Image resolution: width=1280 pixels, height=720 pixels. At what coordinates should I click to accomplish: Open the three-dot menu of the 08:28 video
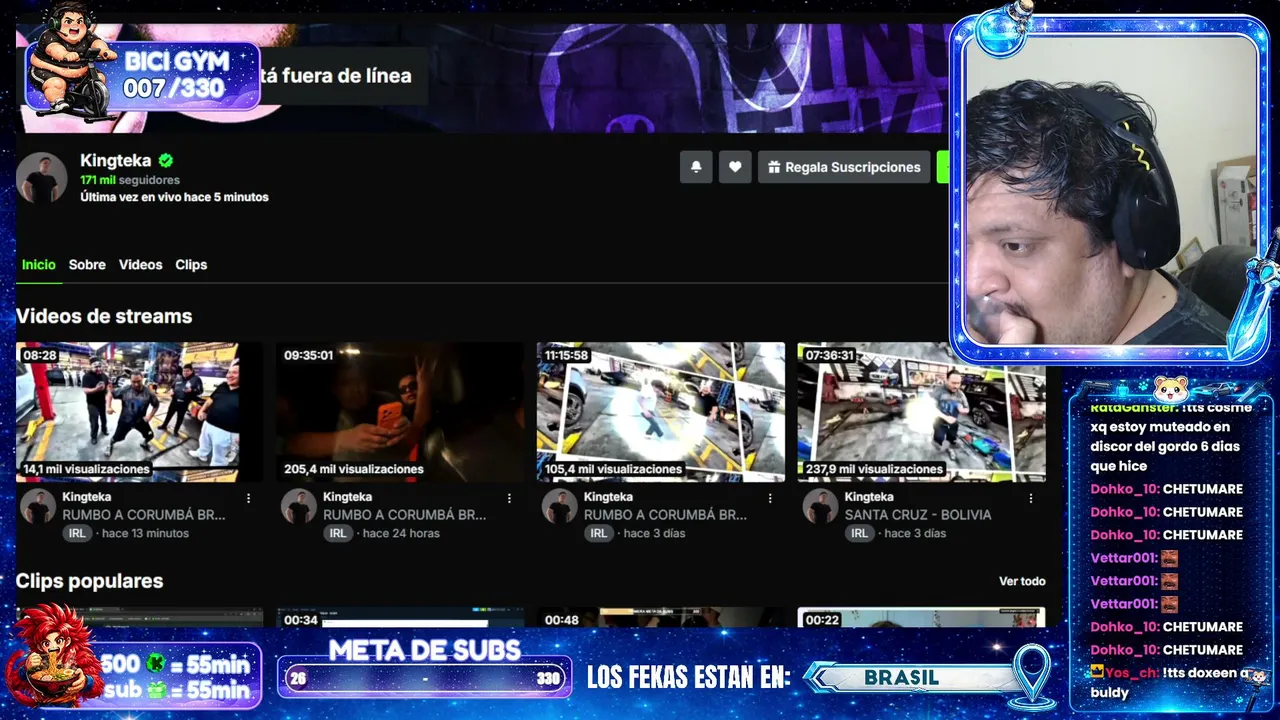(x=249, y=498)
